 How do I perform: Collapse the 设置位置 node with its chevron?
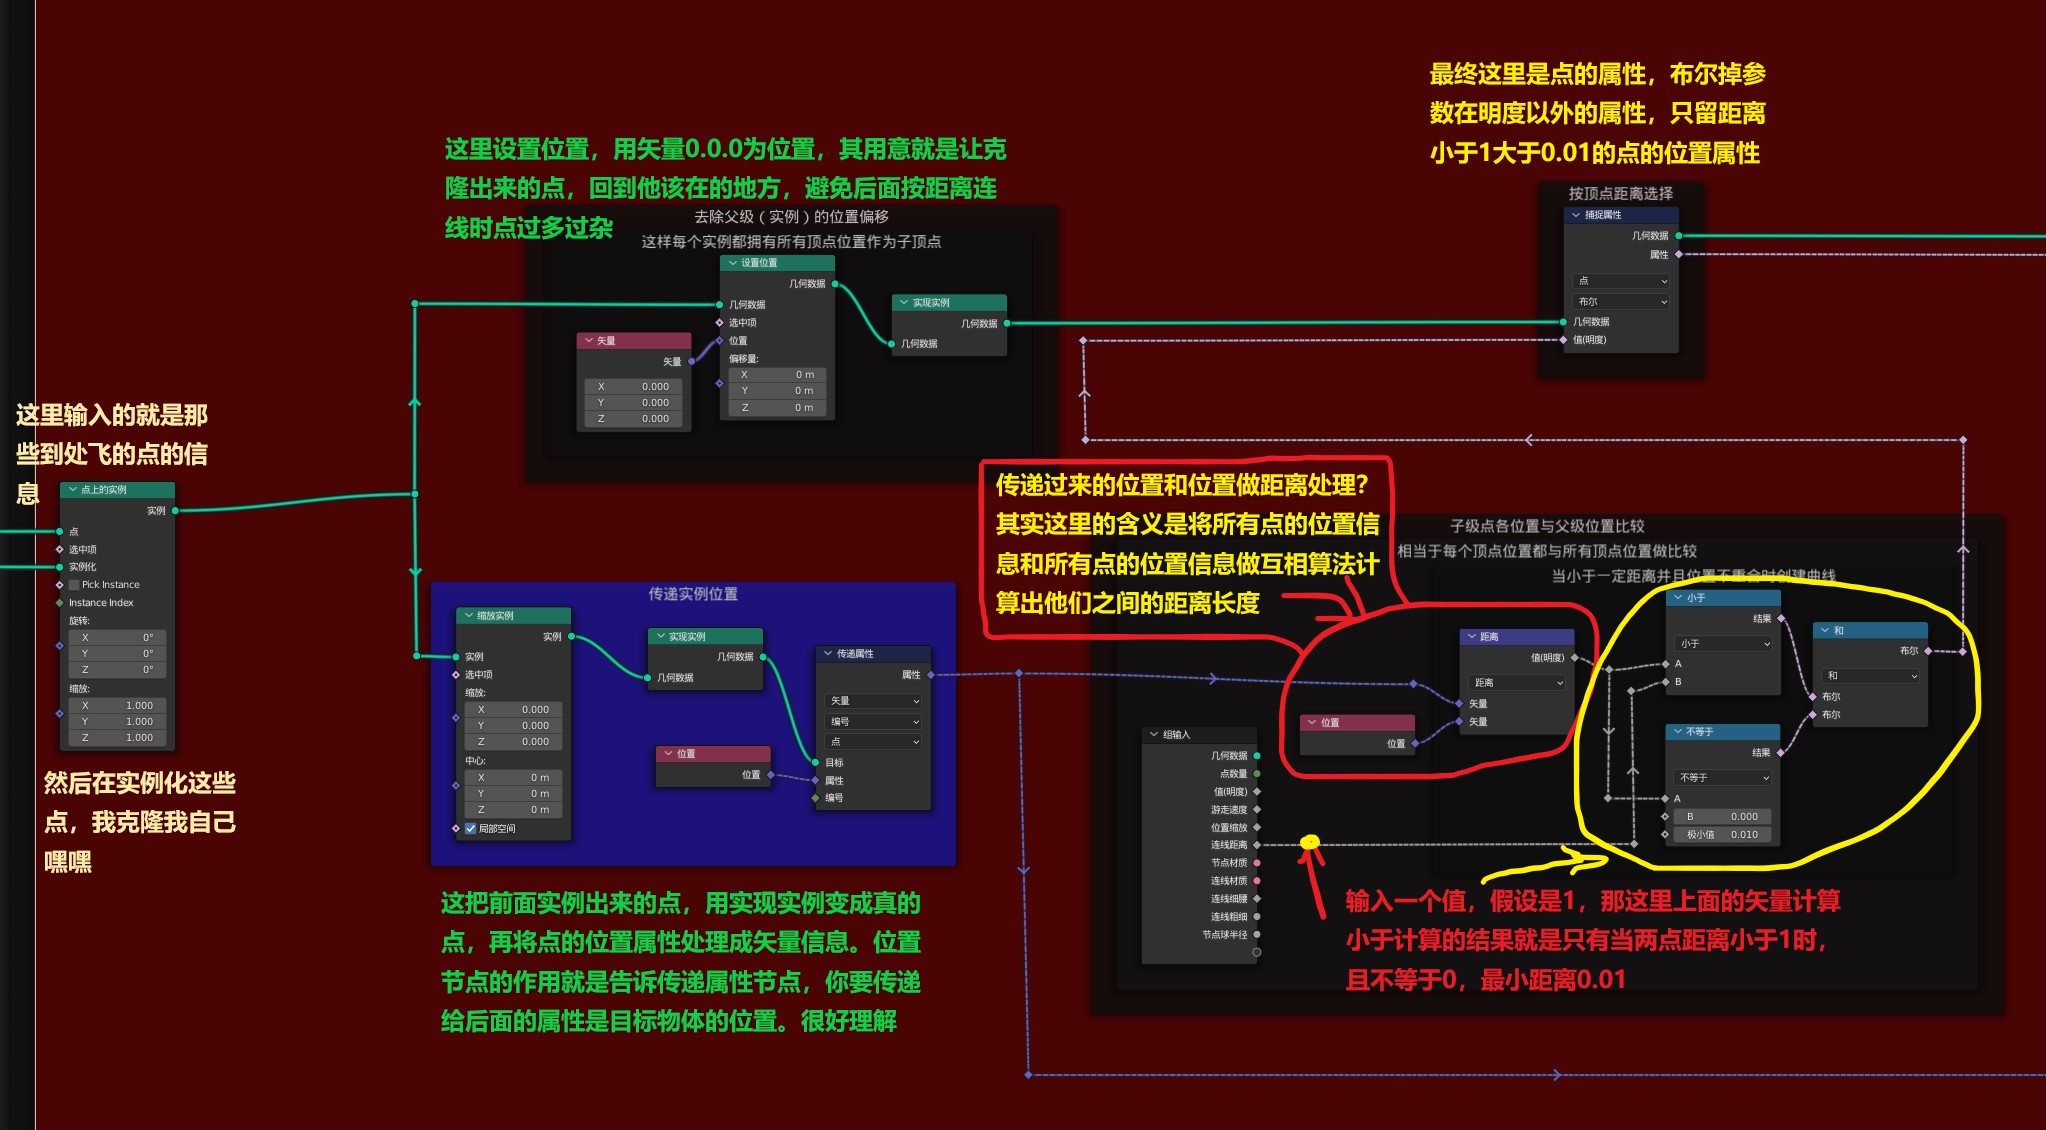[732, 263]
